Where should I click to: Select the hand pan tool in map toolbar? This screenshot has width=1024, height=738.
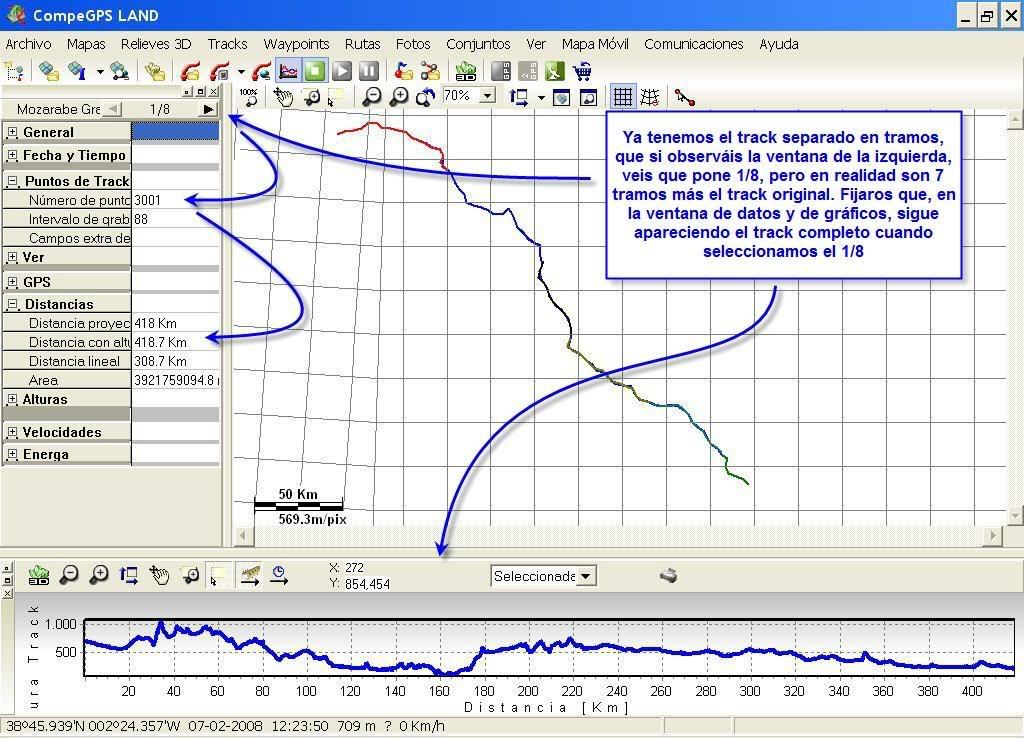point(283,97)
